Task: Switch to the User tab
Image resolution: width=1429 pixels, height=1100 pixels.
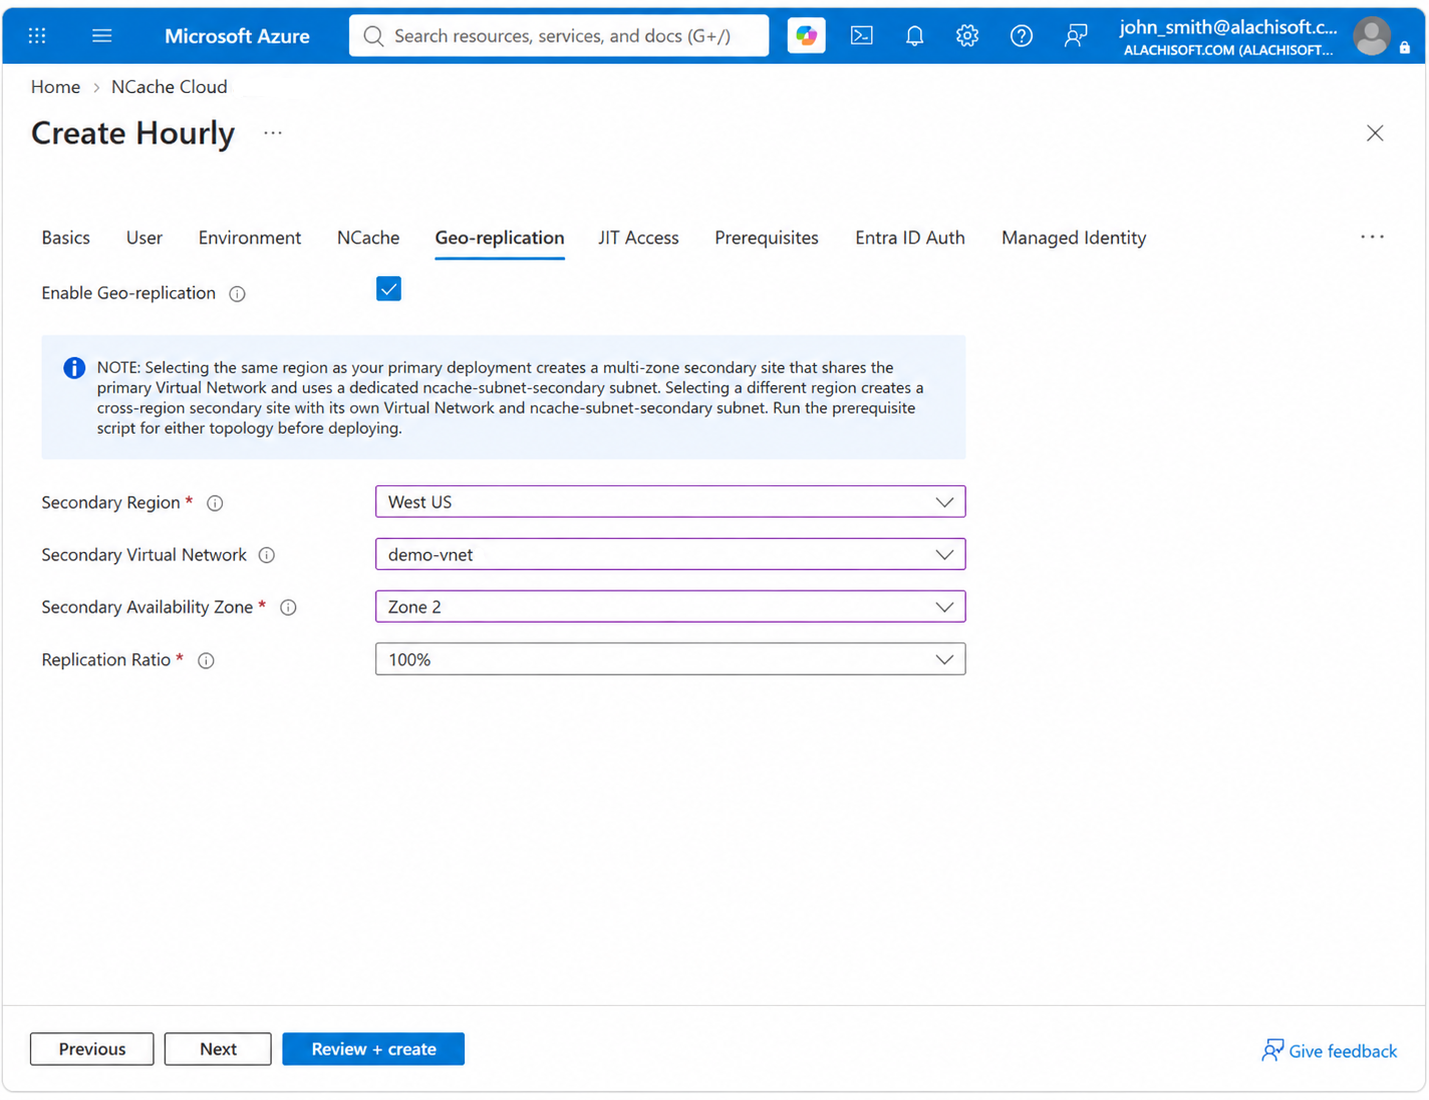Action: point(144,238)
